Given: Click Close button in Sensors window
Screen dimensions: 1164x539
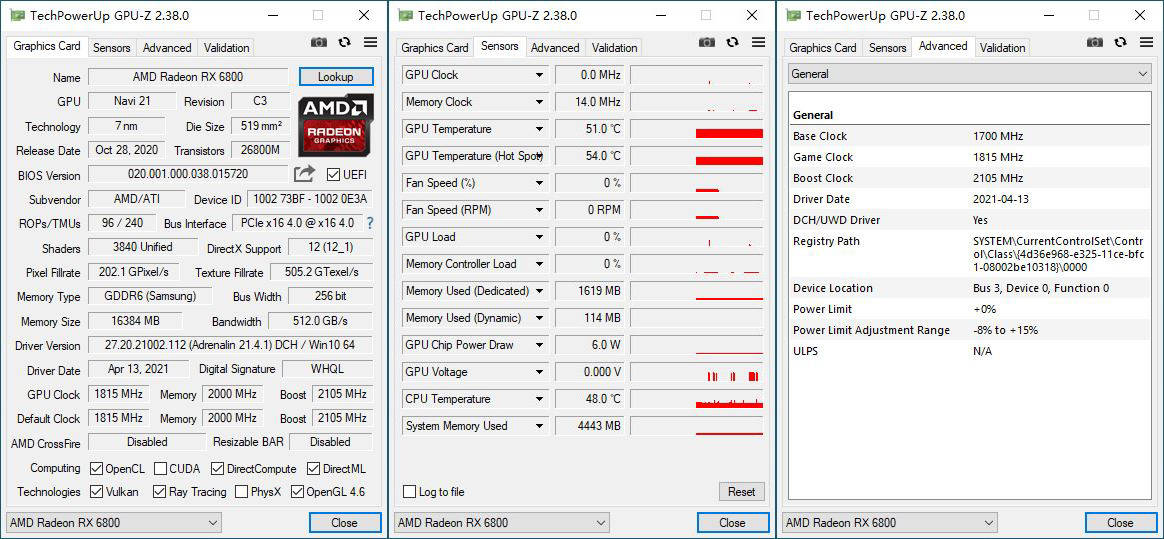Looking at the screenshot, I should coord(733,523).
